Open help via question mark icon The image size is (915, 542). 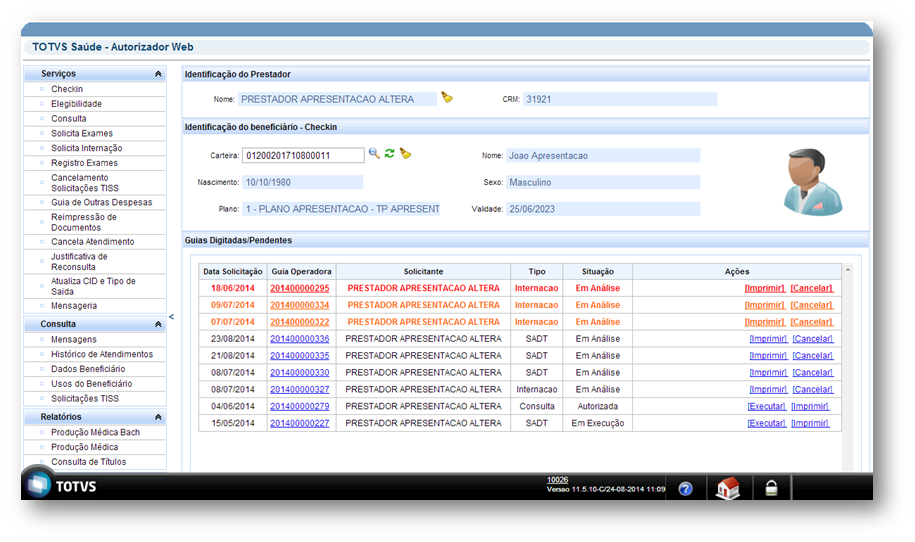pos(686,488)
